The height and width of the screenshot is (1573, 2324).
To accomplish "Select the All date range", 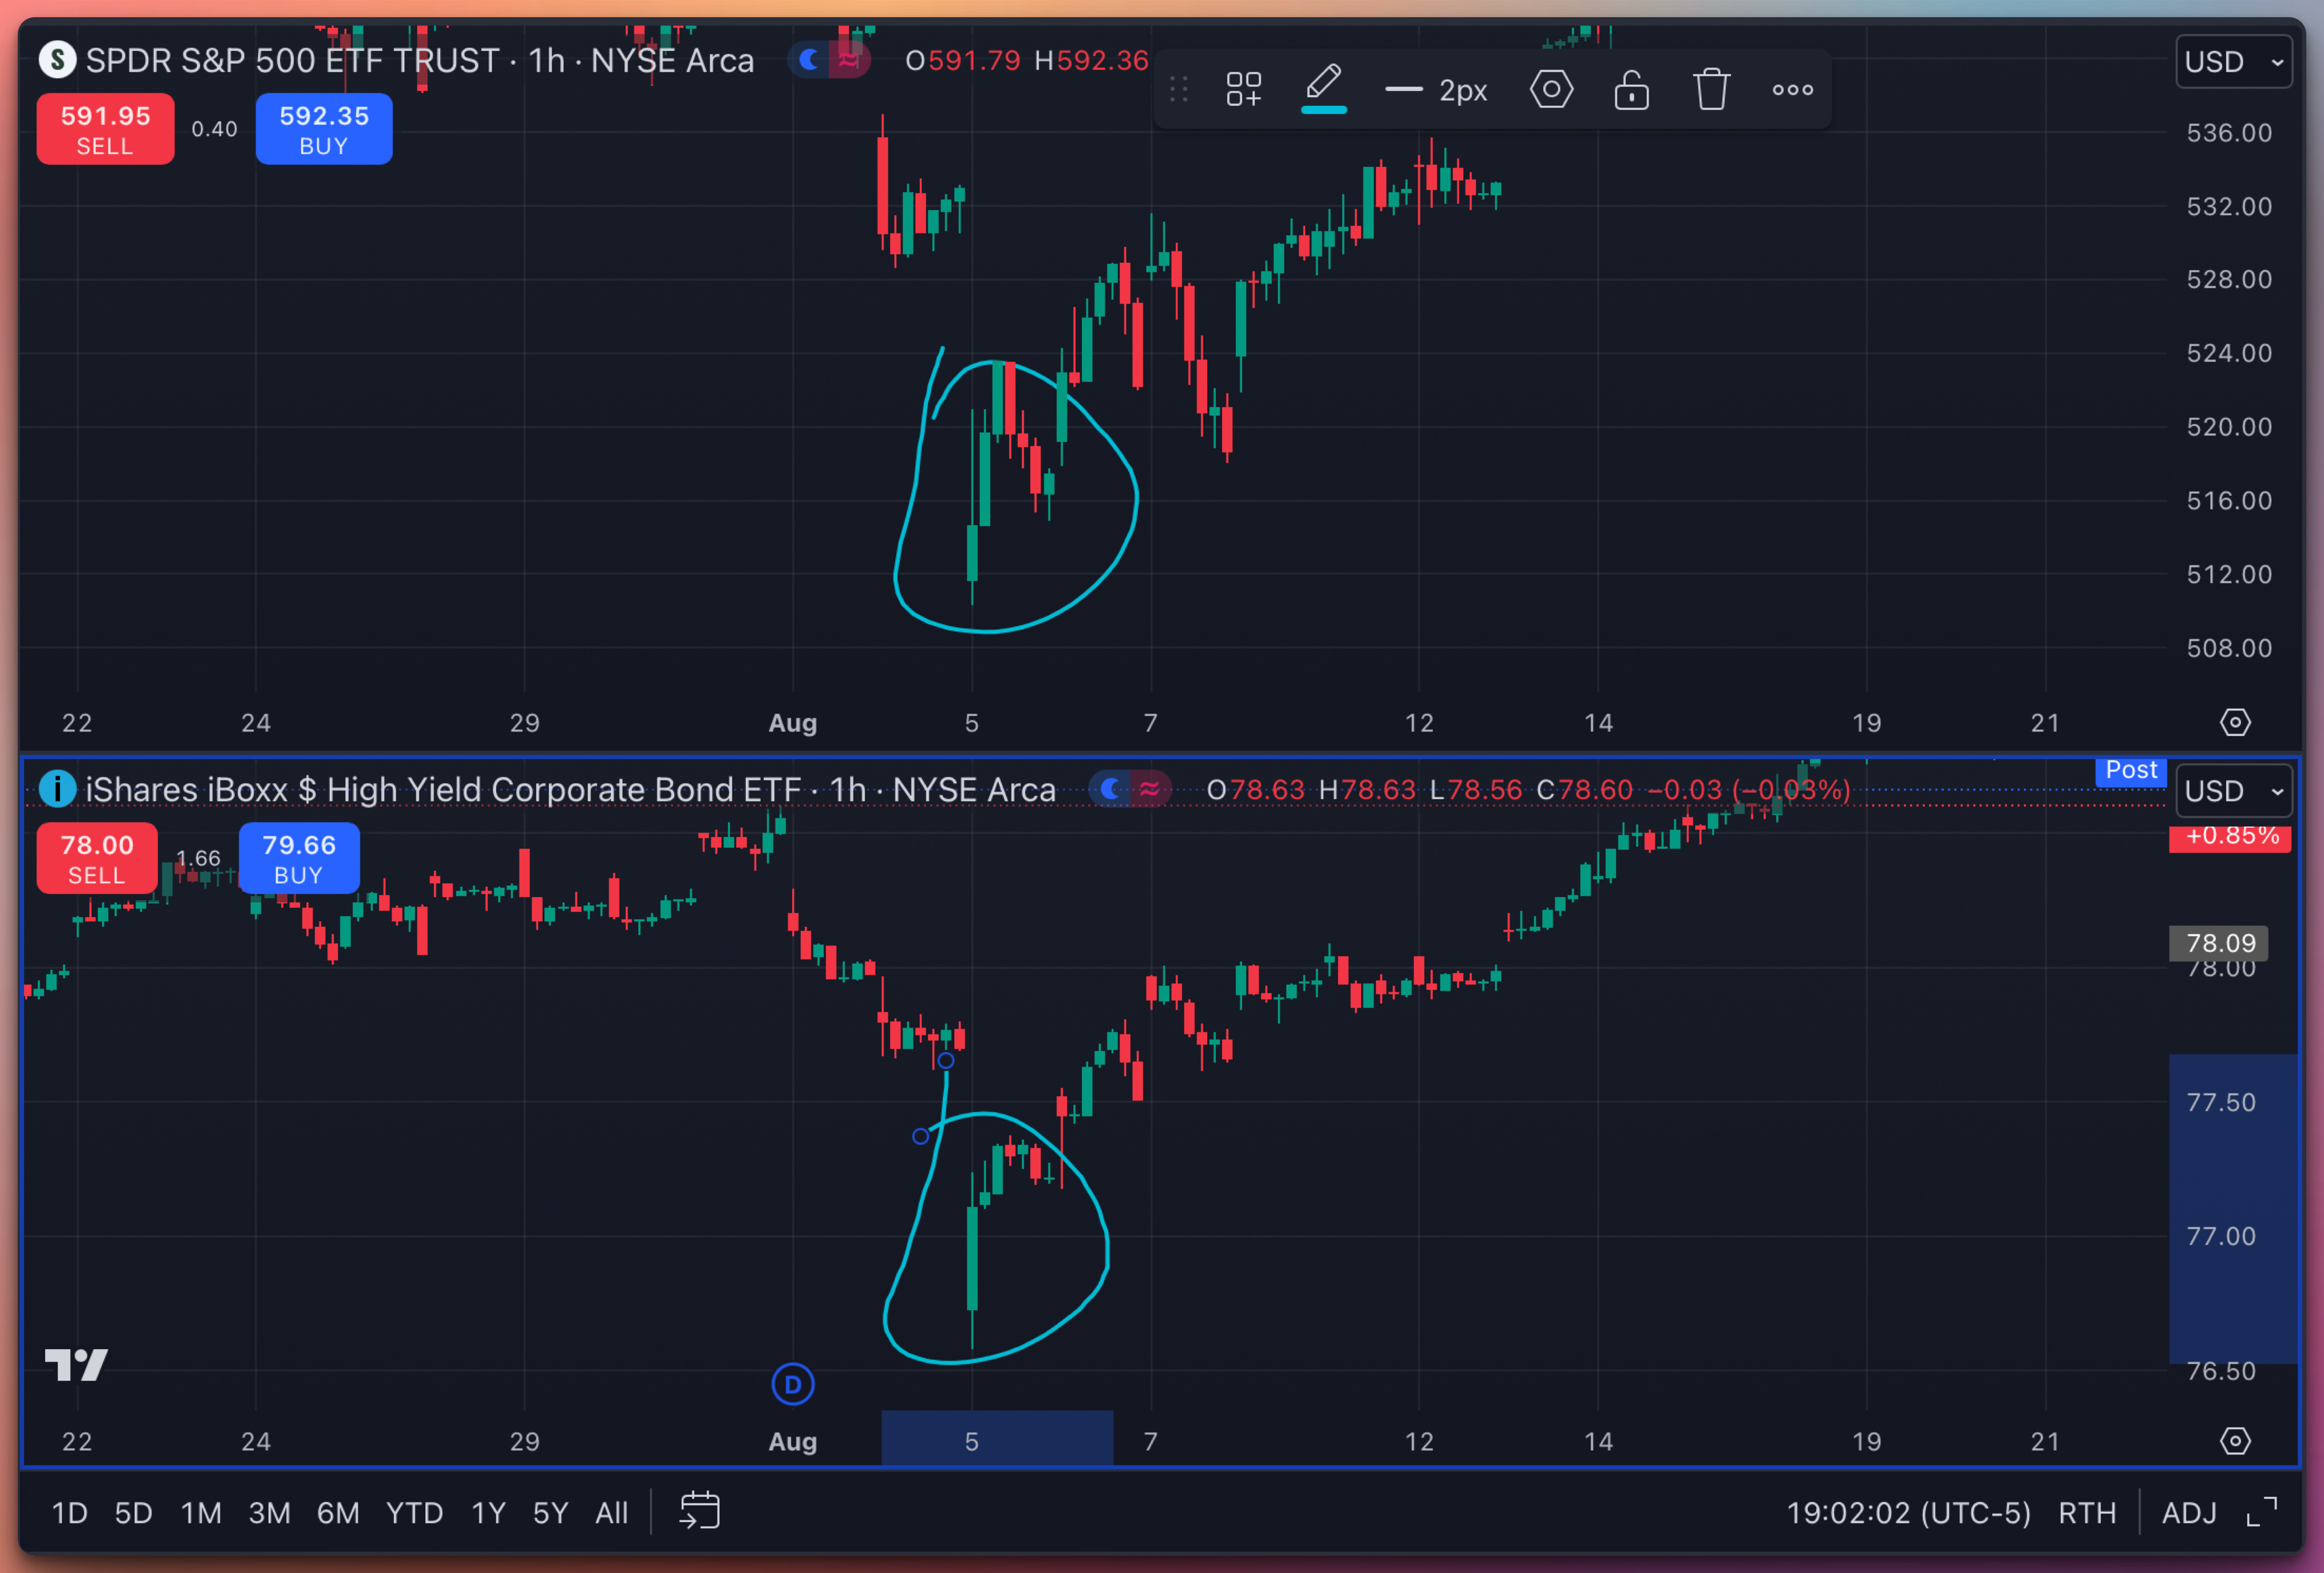I will coord(611,1513).
